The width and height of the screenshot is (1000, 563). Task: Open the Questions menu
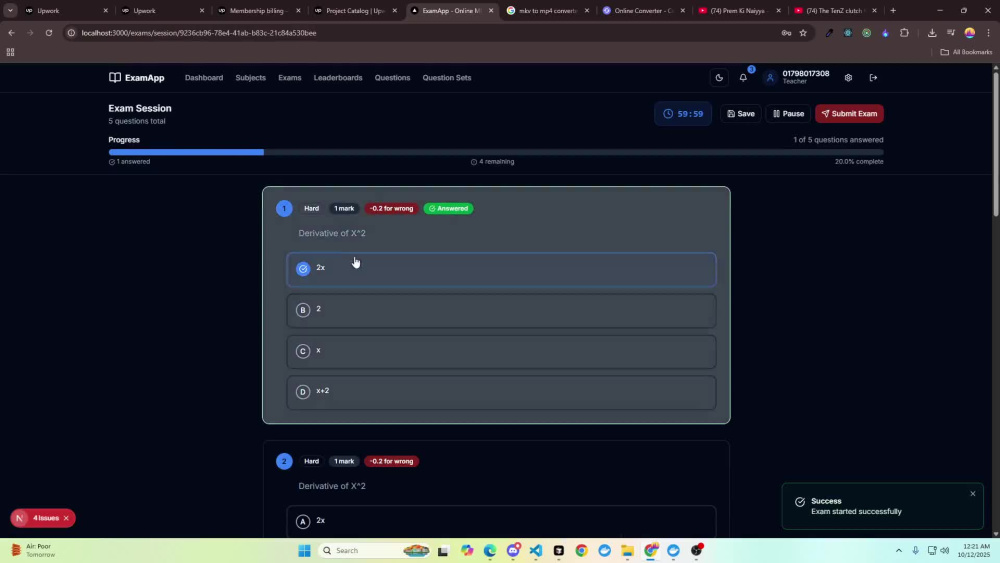click(x=392, y=78)
